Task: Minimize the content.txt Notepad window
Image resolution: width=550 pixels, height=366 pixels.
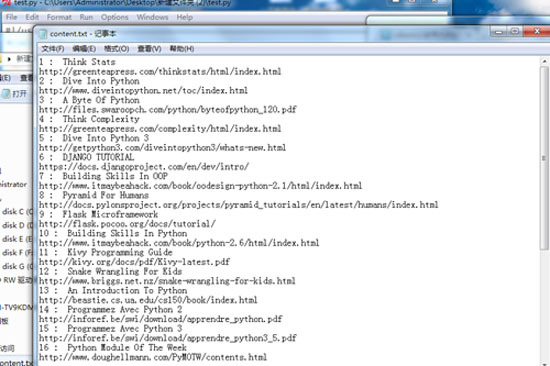Action: click(x=498, y=32)
